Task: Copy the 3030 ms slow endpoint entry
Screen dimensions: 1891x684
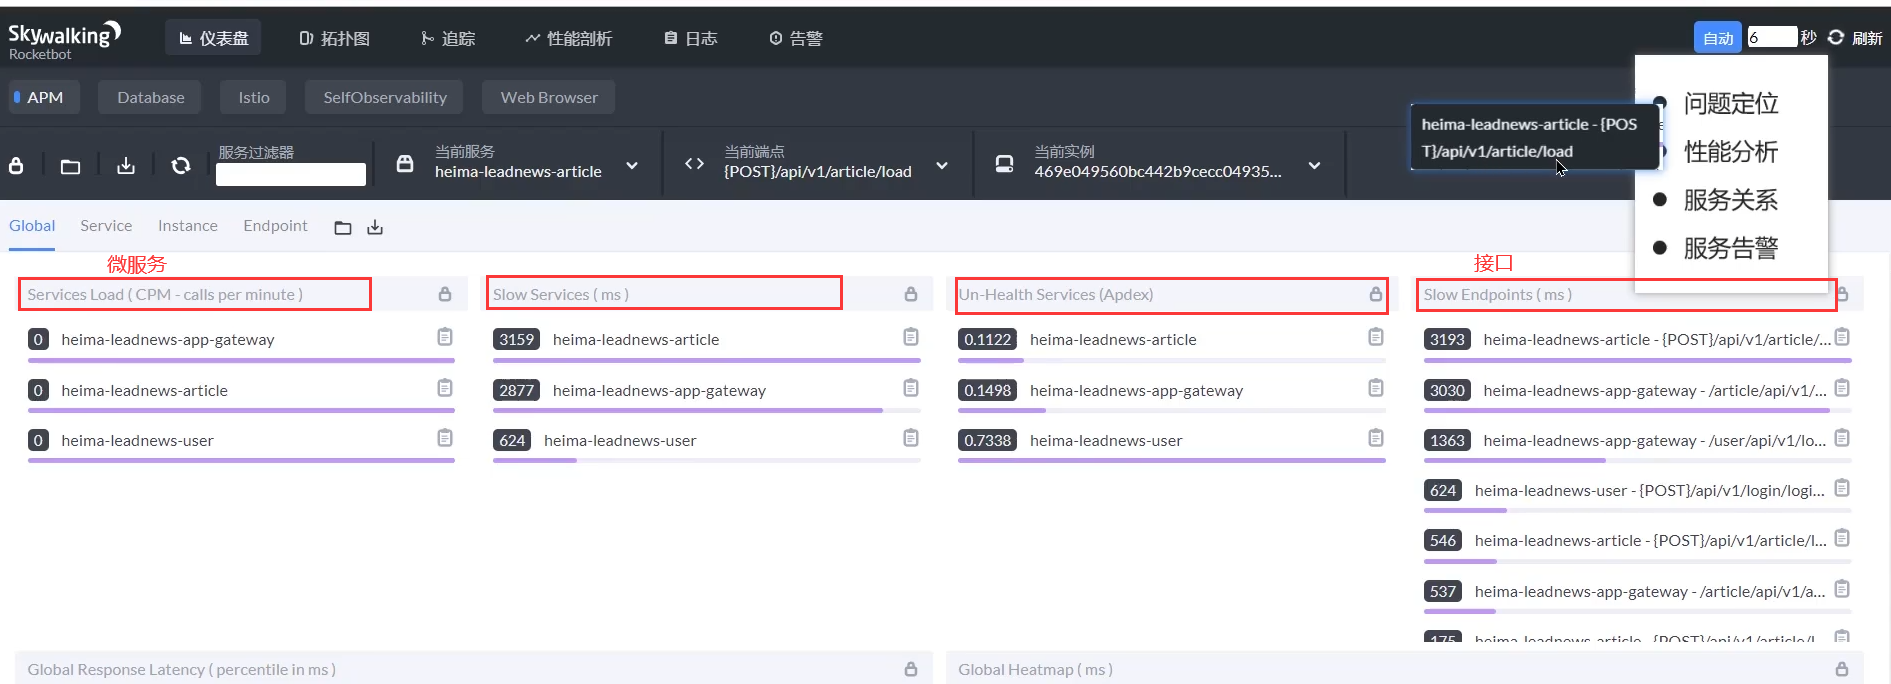Action: pyautogui.click(x=1842, y=387)
